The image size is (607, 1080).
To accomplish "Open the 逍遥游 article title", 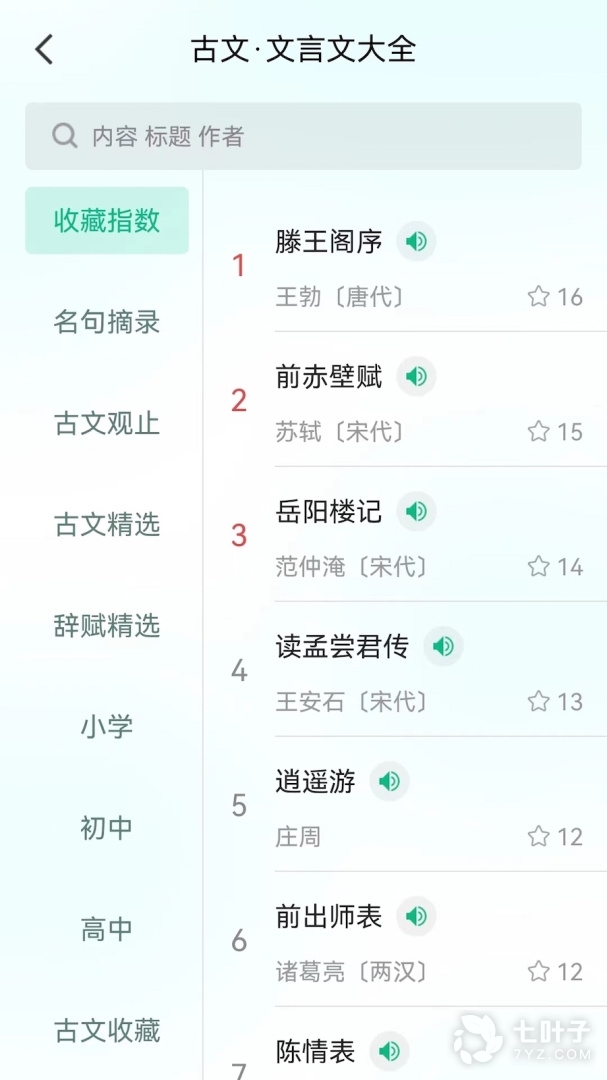I will (315, 781).
